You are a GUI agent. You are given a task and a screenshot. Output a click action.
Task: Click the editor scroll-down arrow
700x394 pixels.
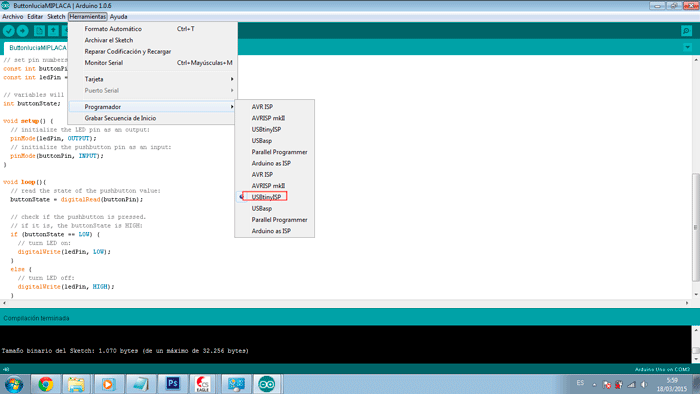(x=696, y=295)
